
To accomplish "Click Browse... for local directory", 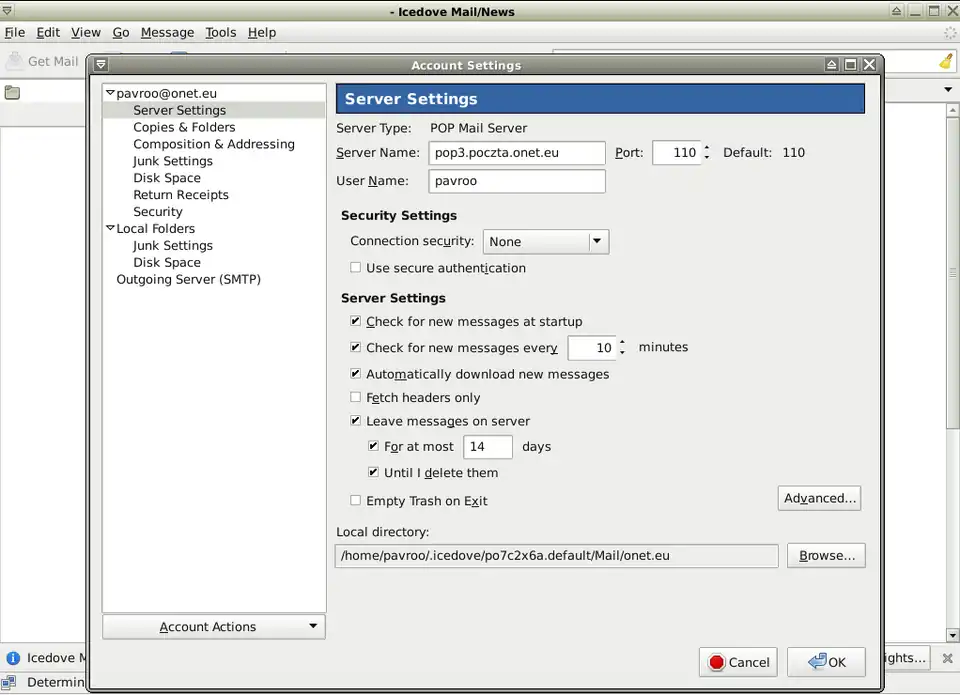I will [x=826, y=555].
